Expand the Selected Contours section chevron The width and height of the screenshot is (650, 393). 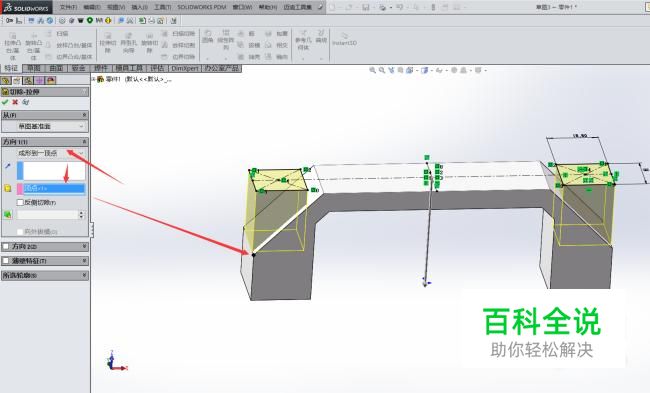pyautogui.click(x=84, y=275)
